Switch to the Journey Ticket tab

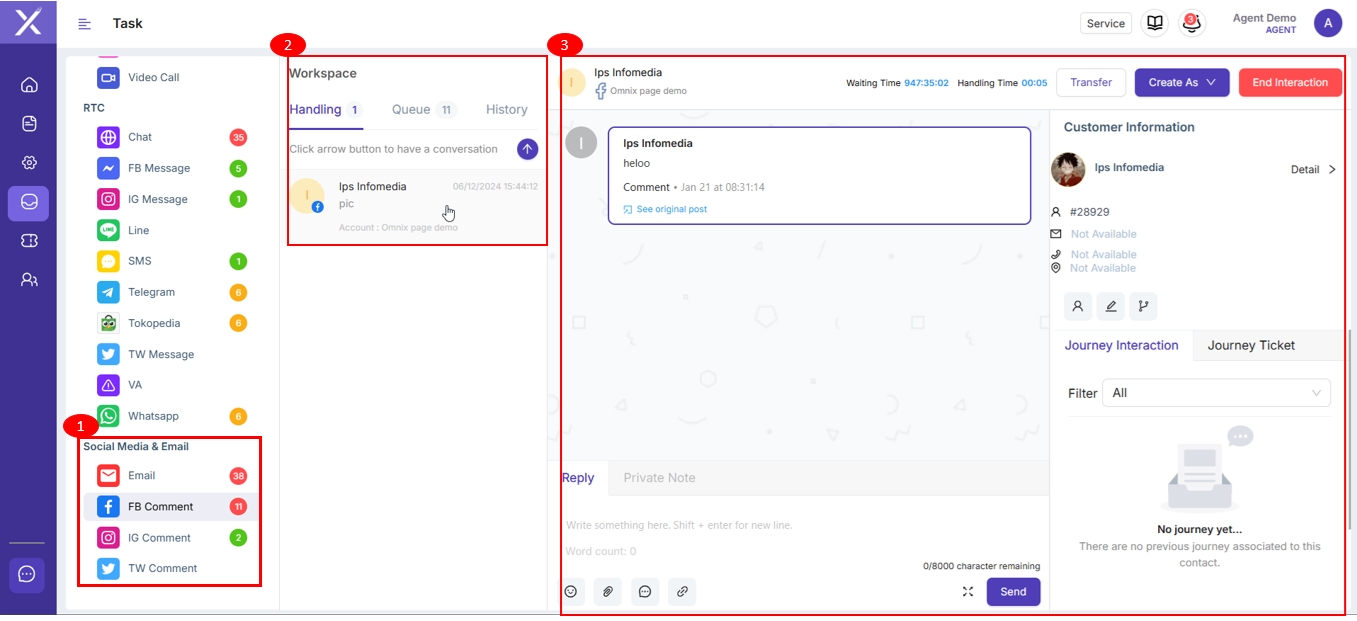1251,346
